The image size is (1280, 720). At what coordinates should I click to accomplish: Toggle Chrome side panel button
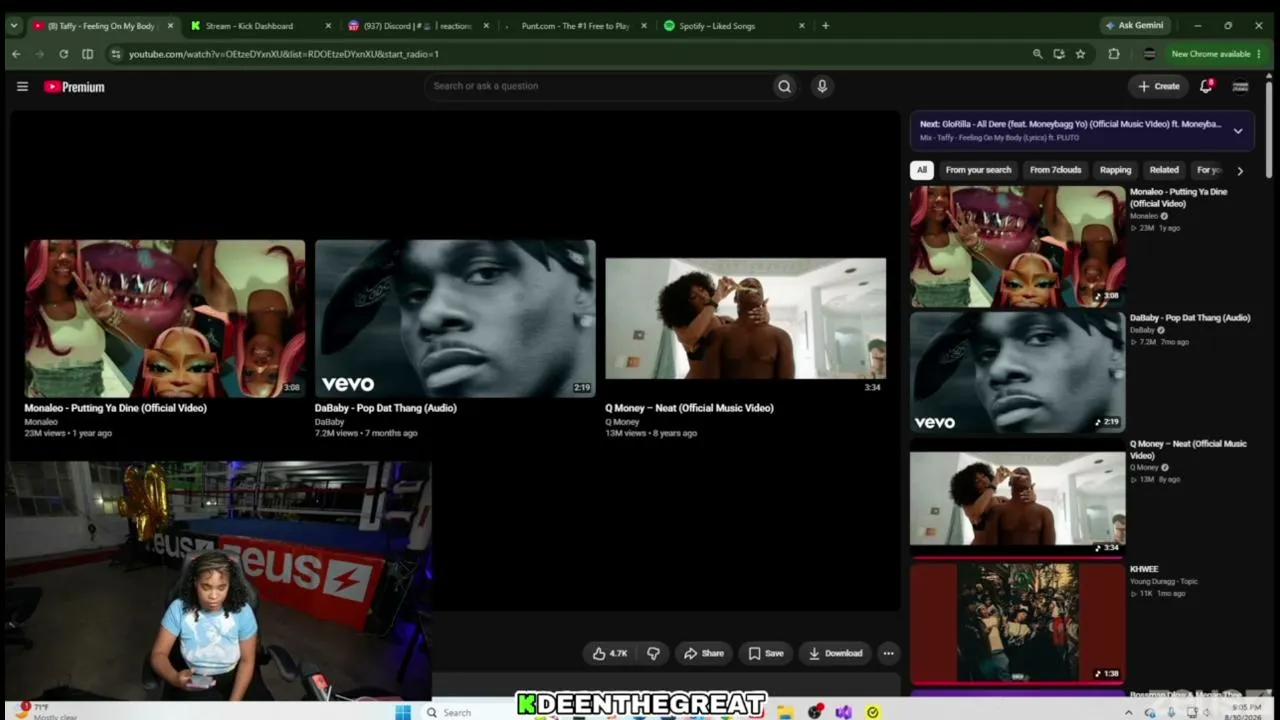click(87, 54)
